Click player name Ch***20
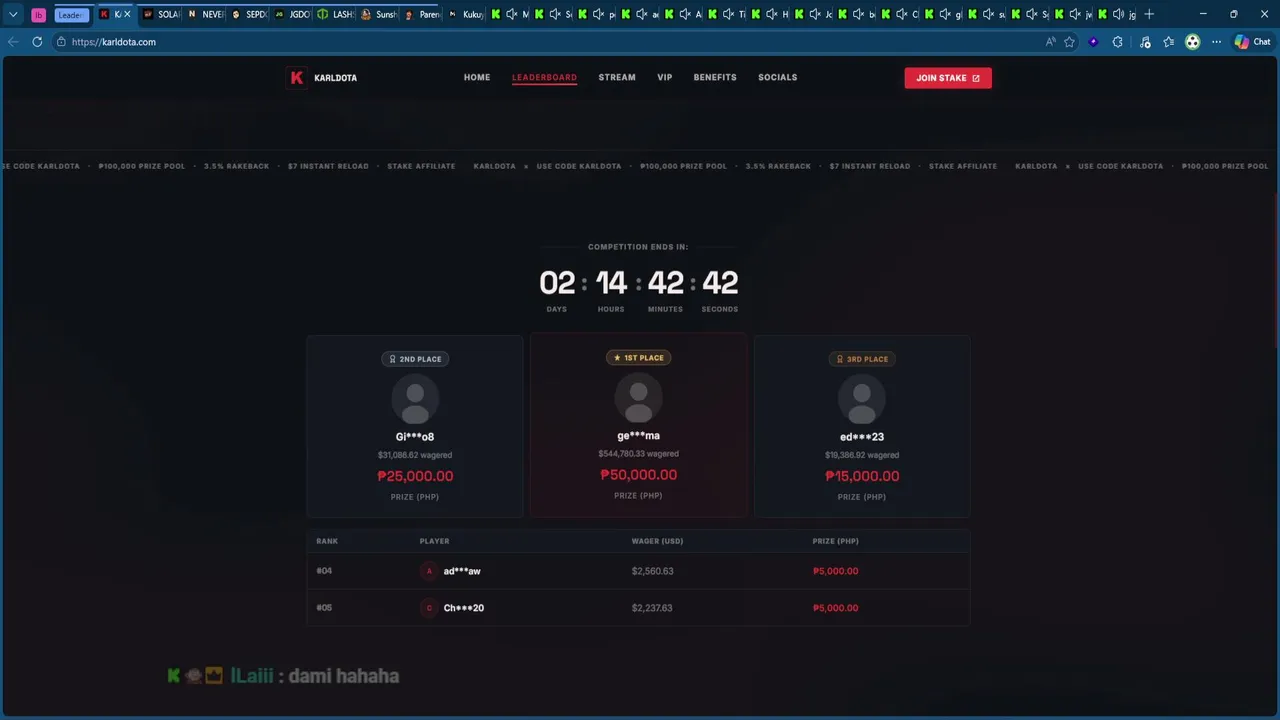 tap(464, 608)
